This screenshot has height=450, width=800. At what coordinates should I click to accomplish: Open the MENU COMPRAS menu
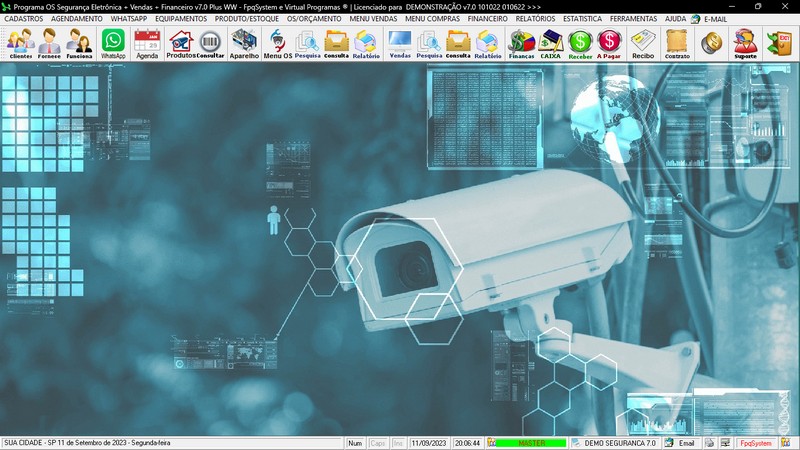click(x=432, y=19)
